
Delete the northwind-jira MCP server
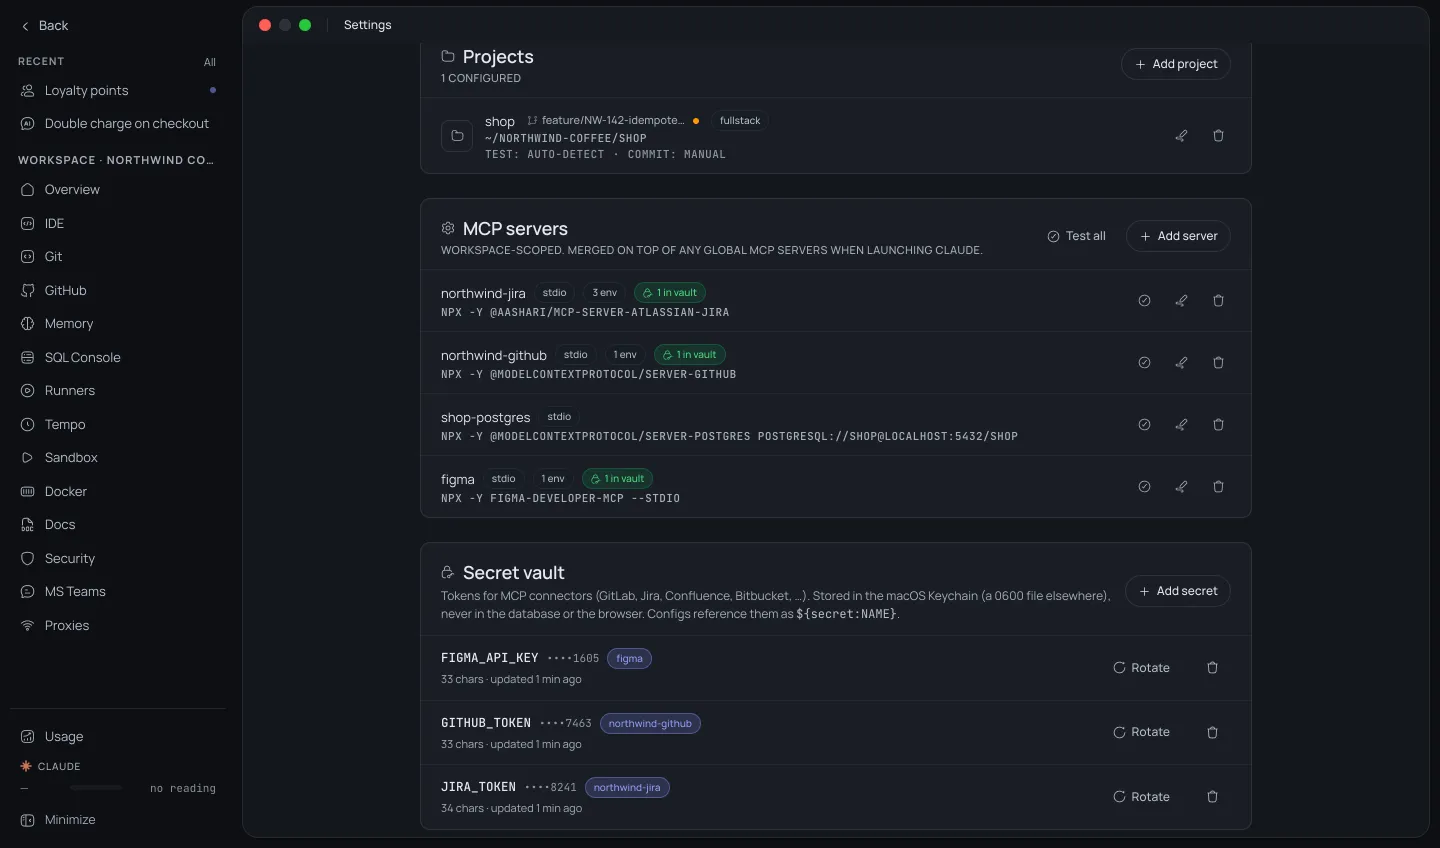tap(1218, 301)
